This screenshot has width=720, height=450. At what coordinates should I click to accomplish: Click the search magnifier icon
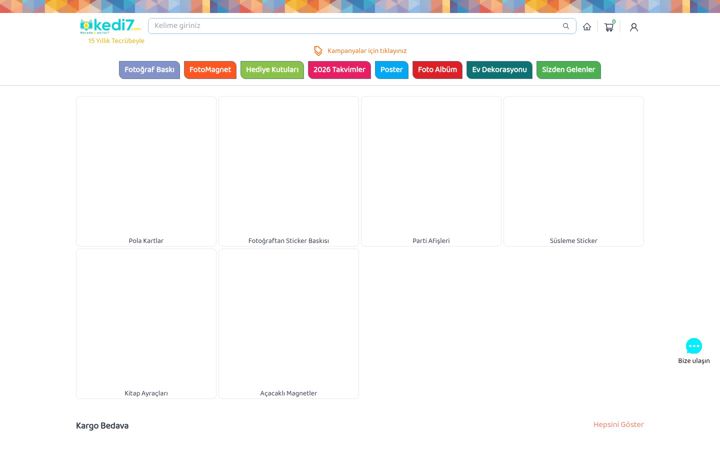[566, 26]
